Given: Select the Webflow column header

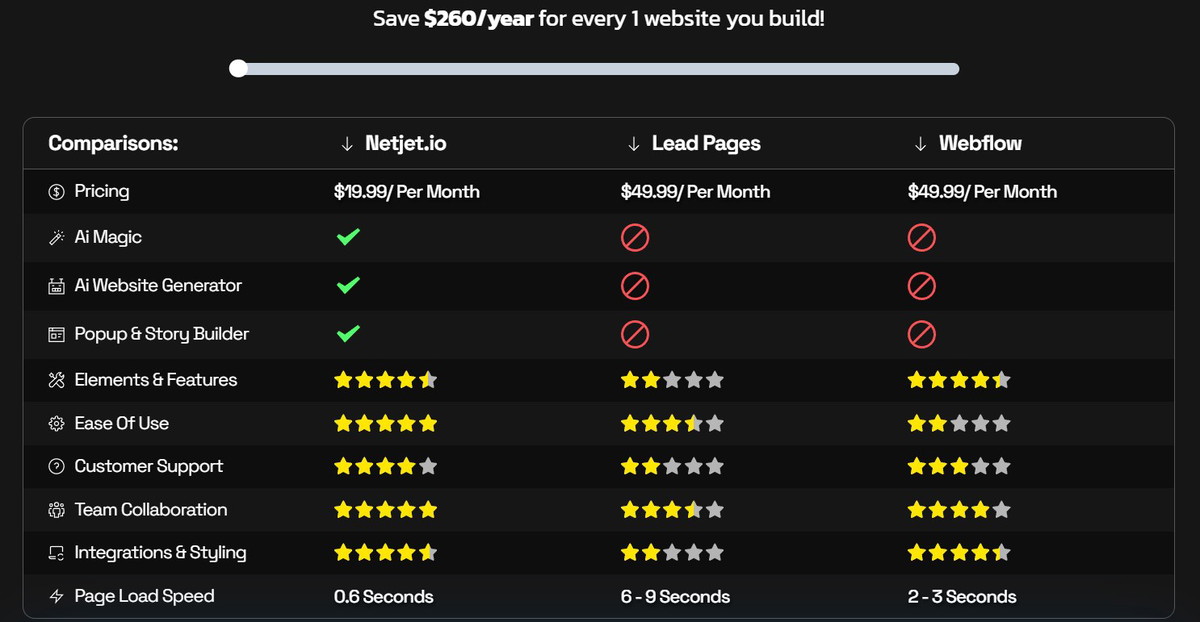Looking at the screenshot, I should pos(980,144).
